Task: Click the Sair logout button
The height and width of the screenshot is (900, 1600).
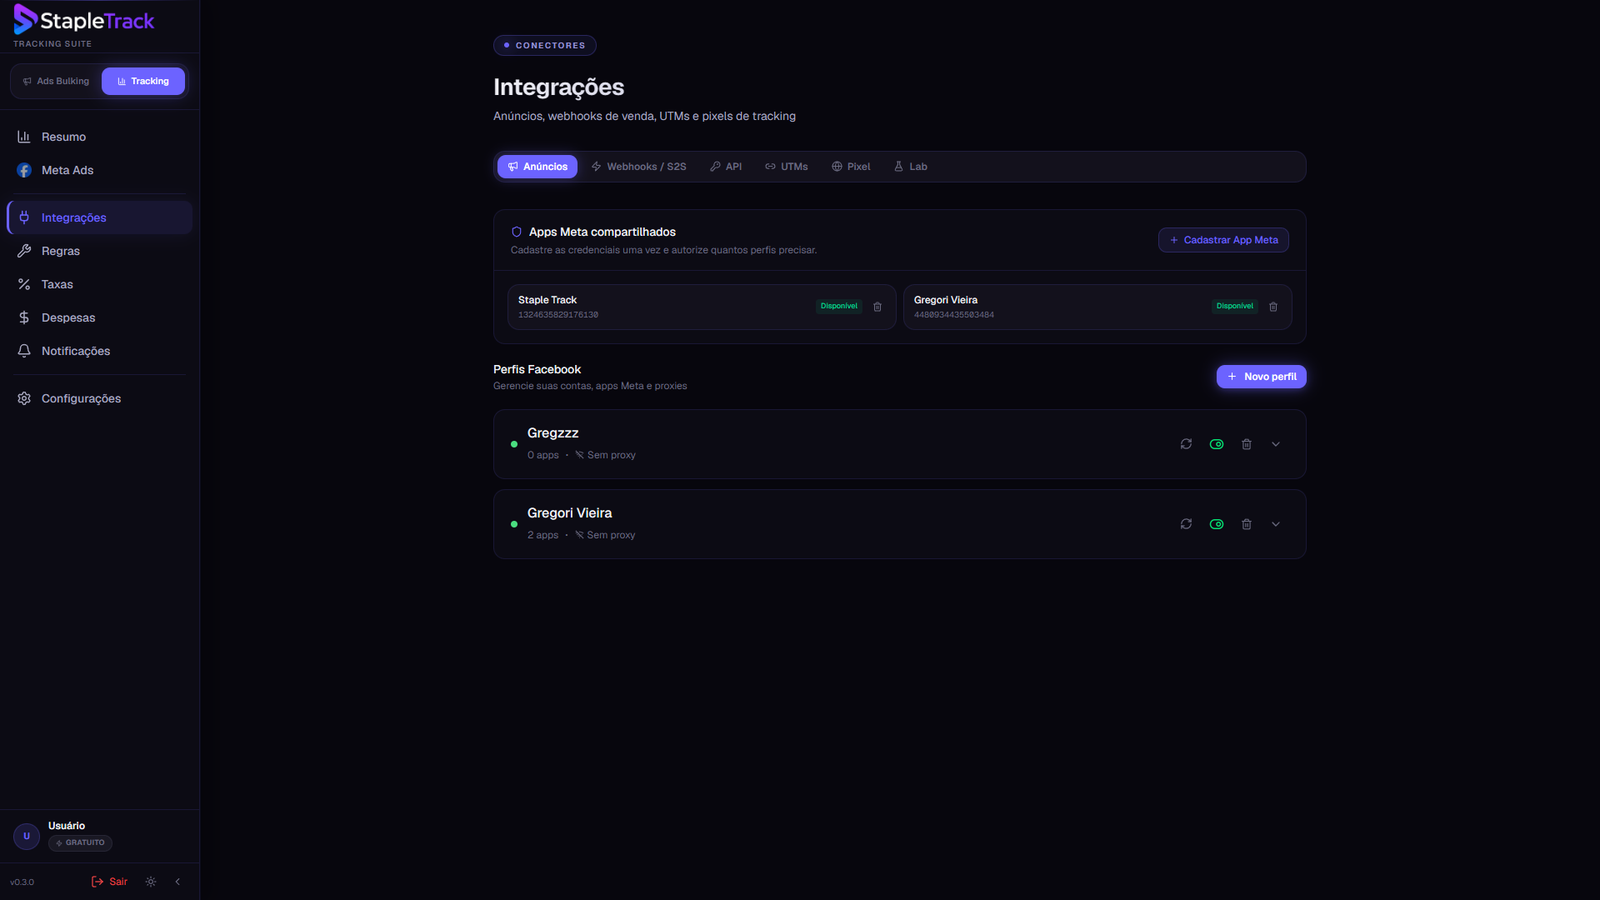Action: [110, 882]
